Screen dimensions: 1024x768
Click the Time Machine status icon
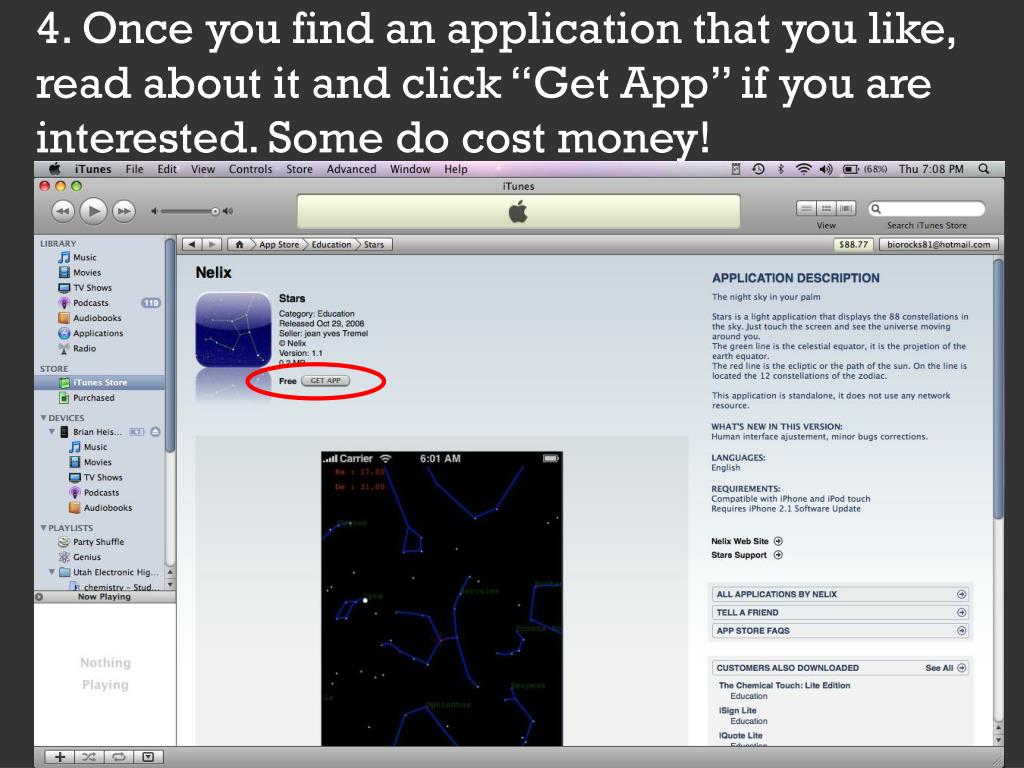758,169
